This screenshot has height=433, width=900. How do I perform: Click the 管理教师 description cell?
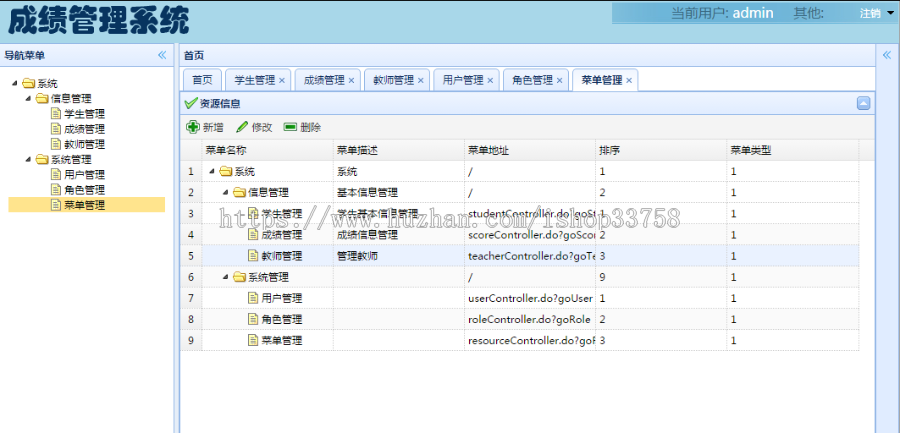point(399,256)
